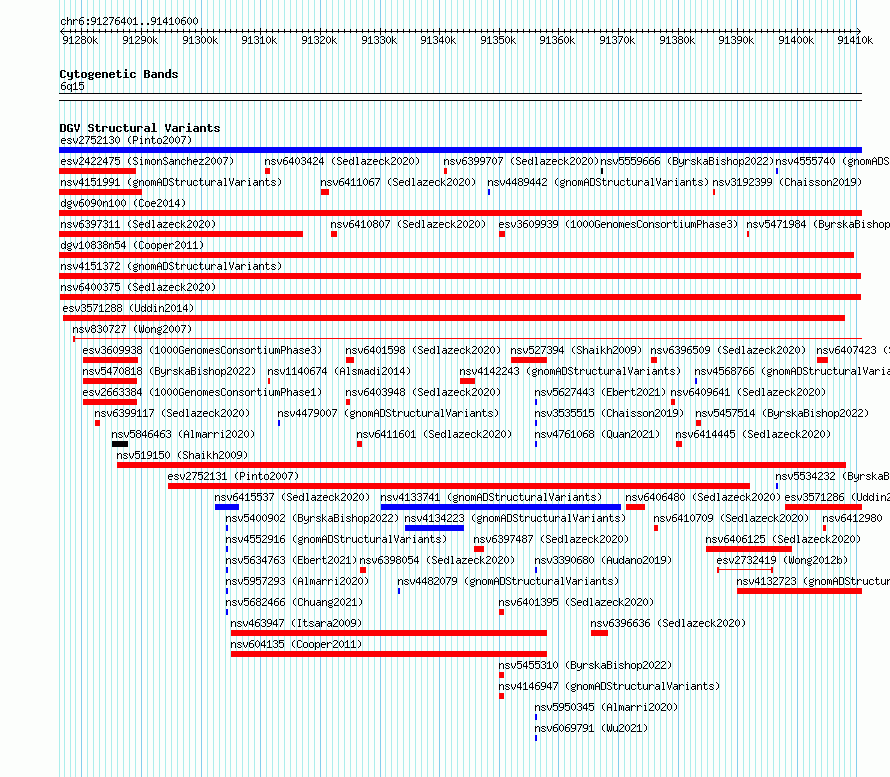
Task: Click the black nsv5846463 variant bar
Action: tap(120, 444)
